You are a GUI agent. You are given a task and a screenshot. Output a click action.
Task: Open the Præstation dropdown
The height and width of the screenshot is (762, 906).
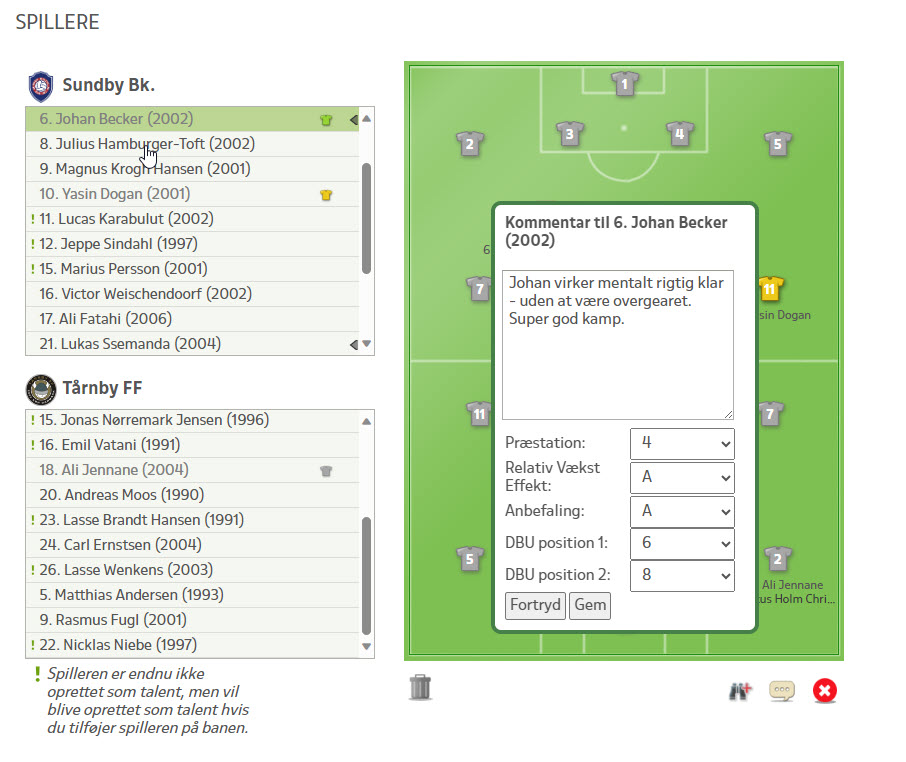tap(682, 444)
